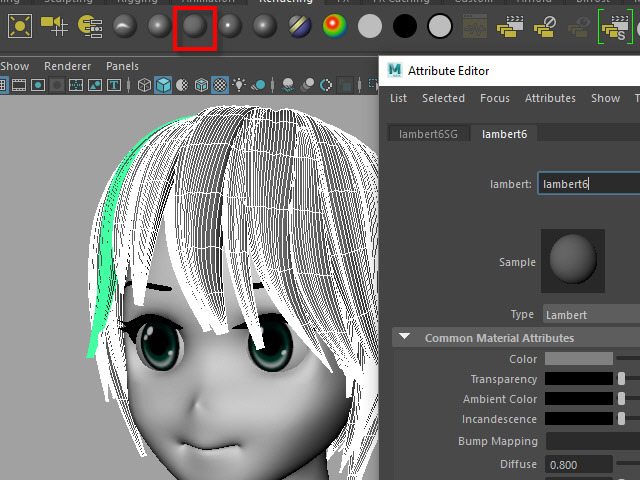This screenshot has width=640, height=480.
Task: Toggle textured checker display in viewport toolbar
Action: coord(219,85)
